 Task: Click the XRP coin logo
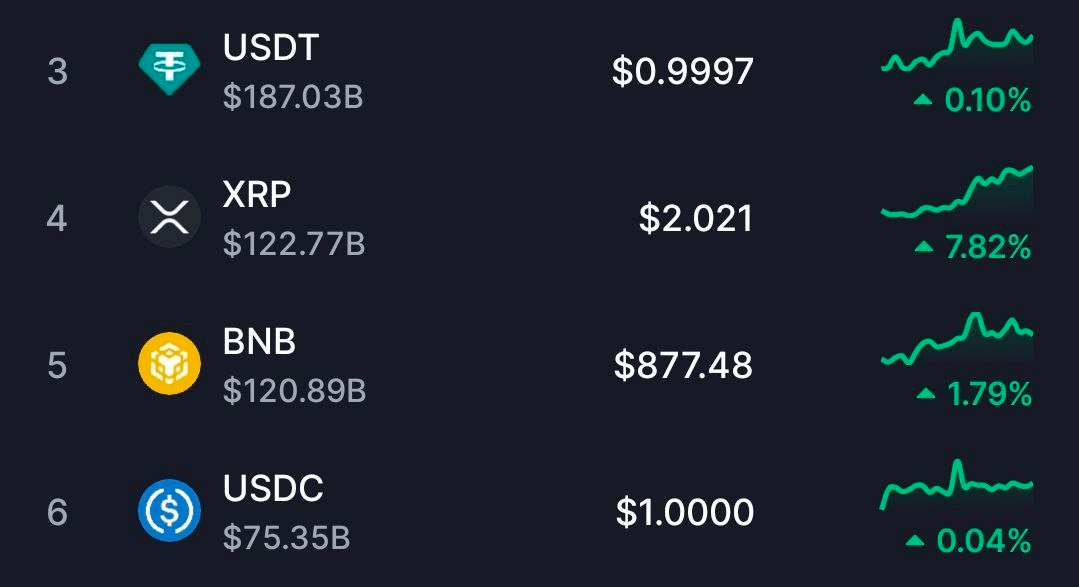click(x=168, y=217)
